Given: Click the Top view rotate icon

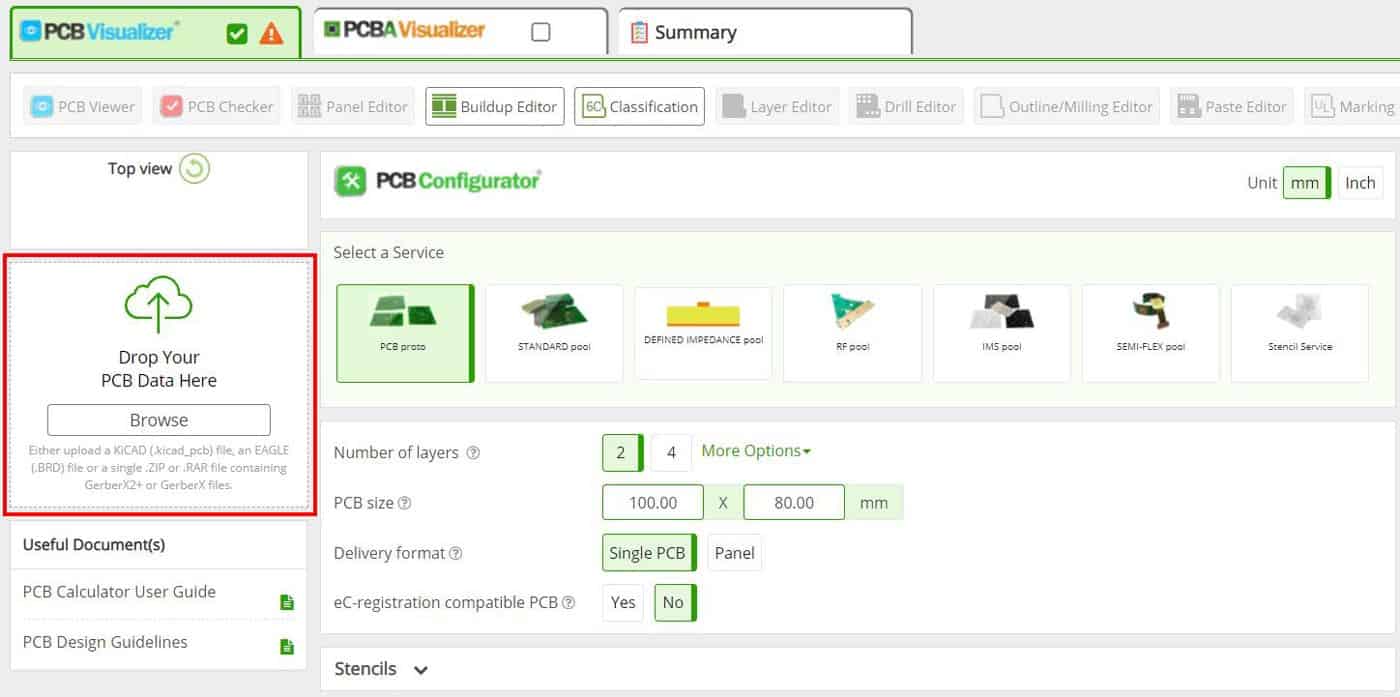Looking at the screenshot, I should [x=194, y=169].
